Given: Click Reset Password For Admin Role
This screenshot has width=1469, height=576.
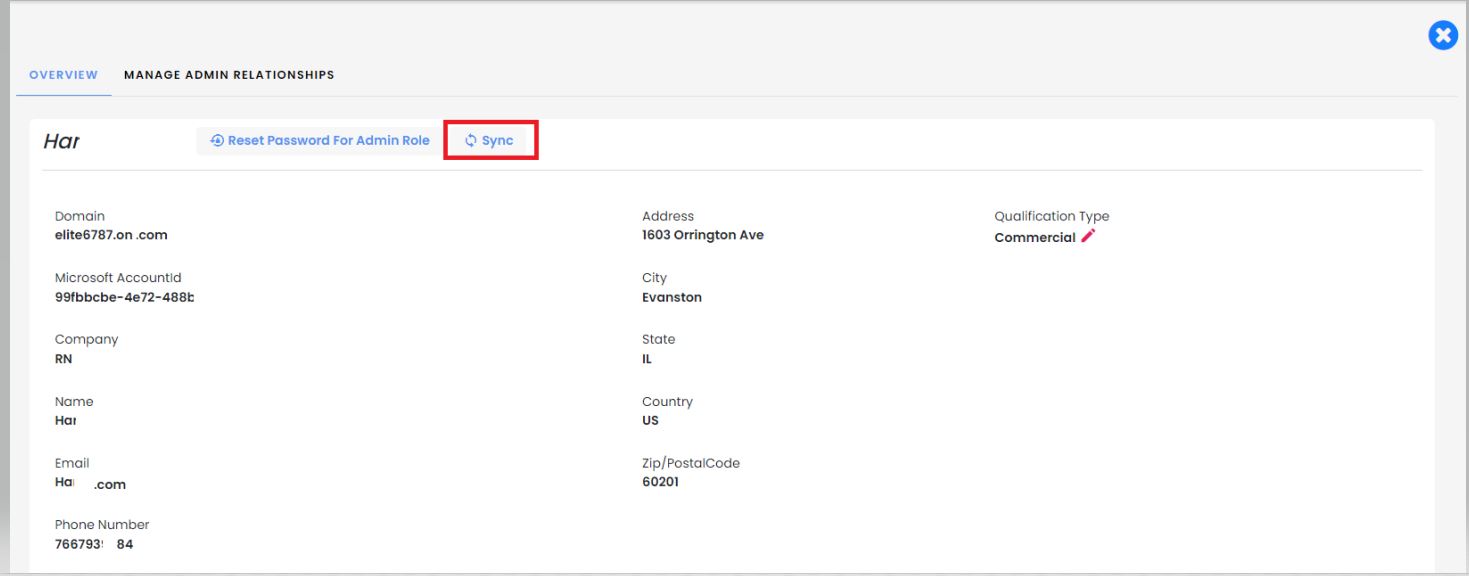Looking at the screenshot, I should (320, 141).
